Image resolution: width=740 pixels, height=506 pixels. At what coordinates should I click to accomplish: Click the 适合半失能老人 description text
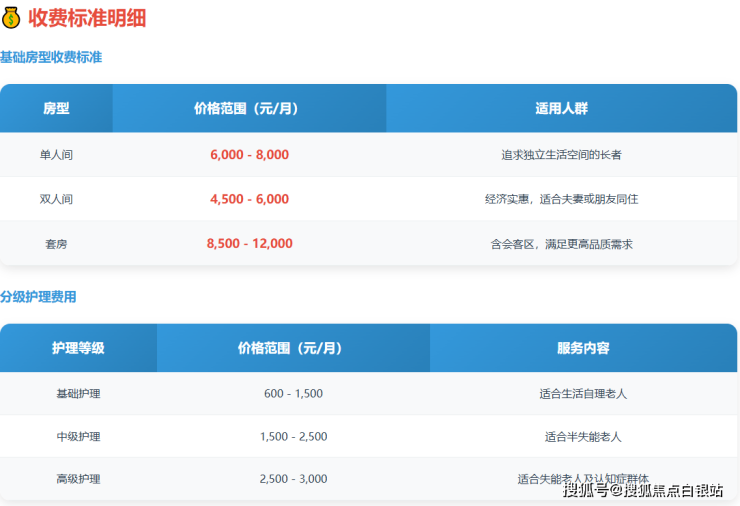pos(583,437)
